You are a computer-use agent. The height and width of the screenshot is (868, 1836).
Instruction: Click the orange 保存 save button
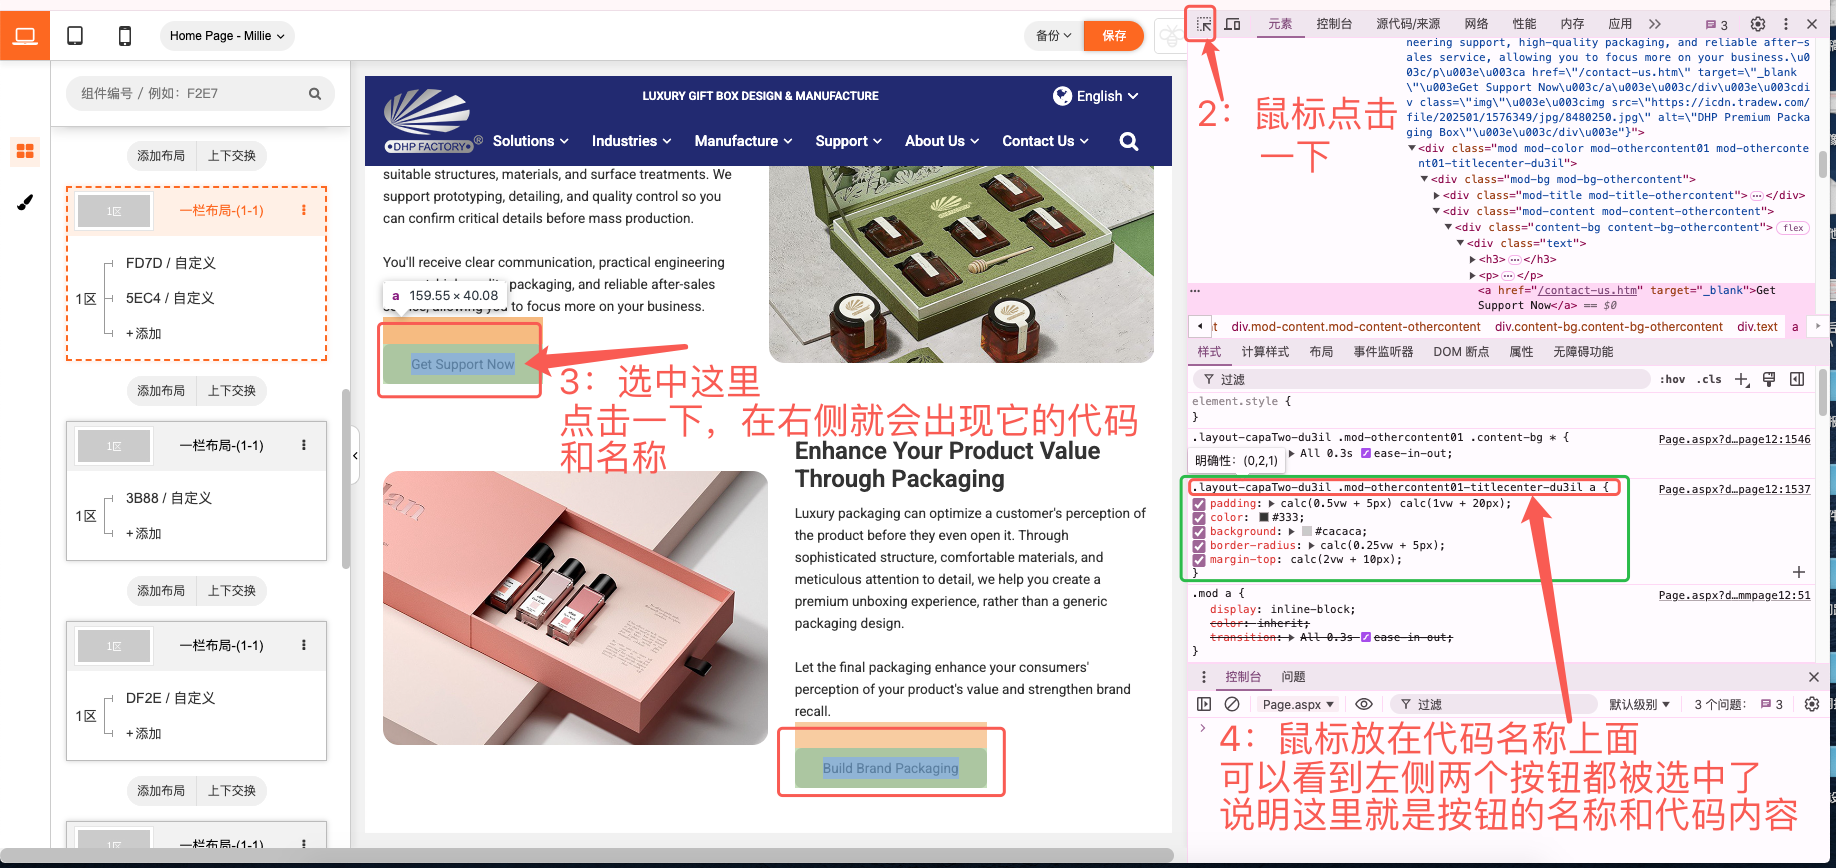[1114, 36]
